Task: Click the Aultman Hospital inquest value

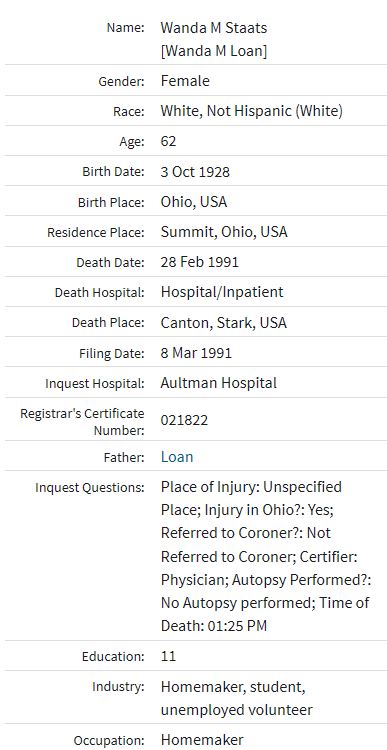Action: pos(219,383)
